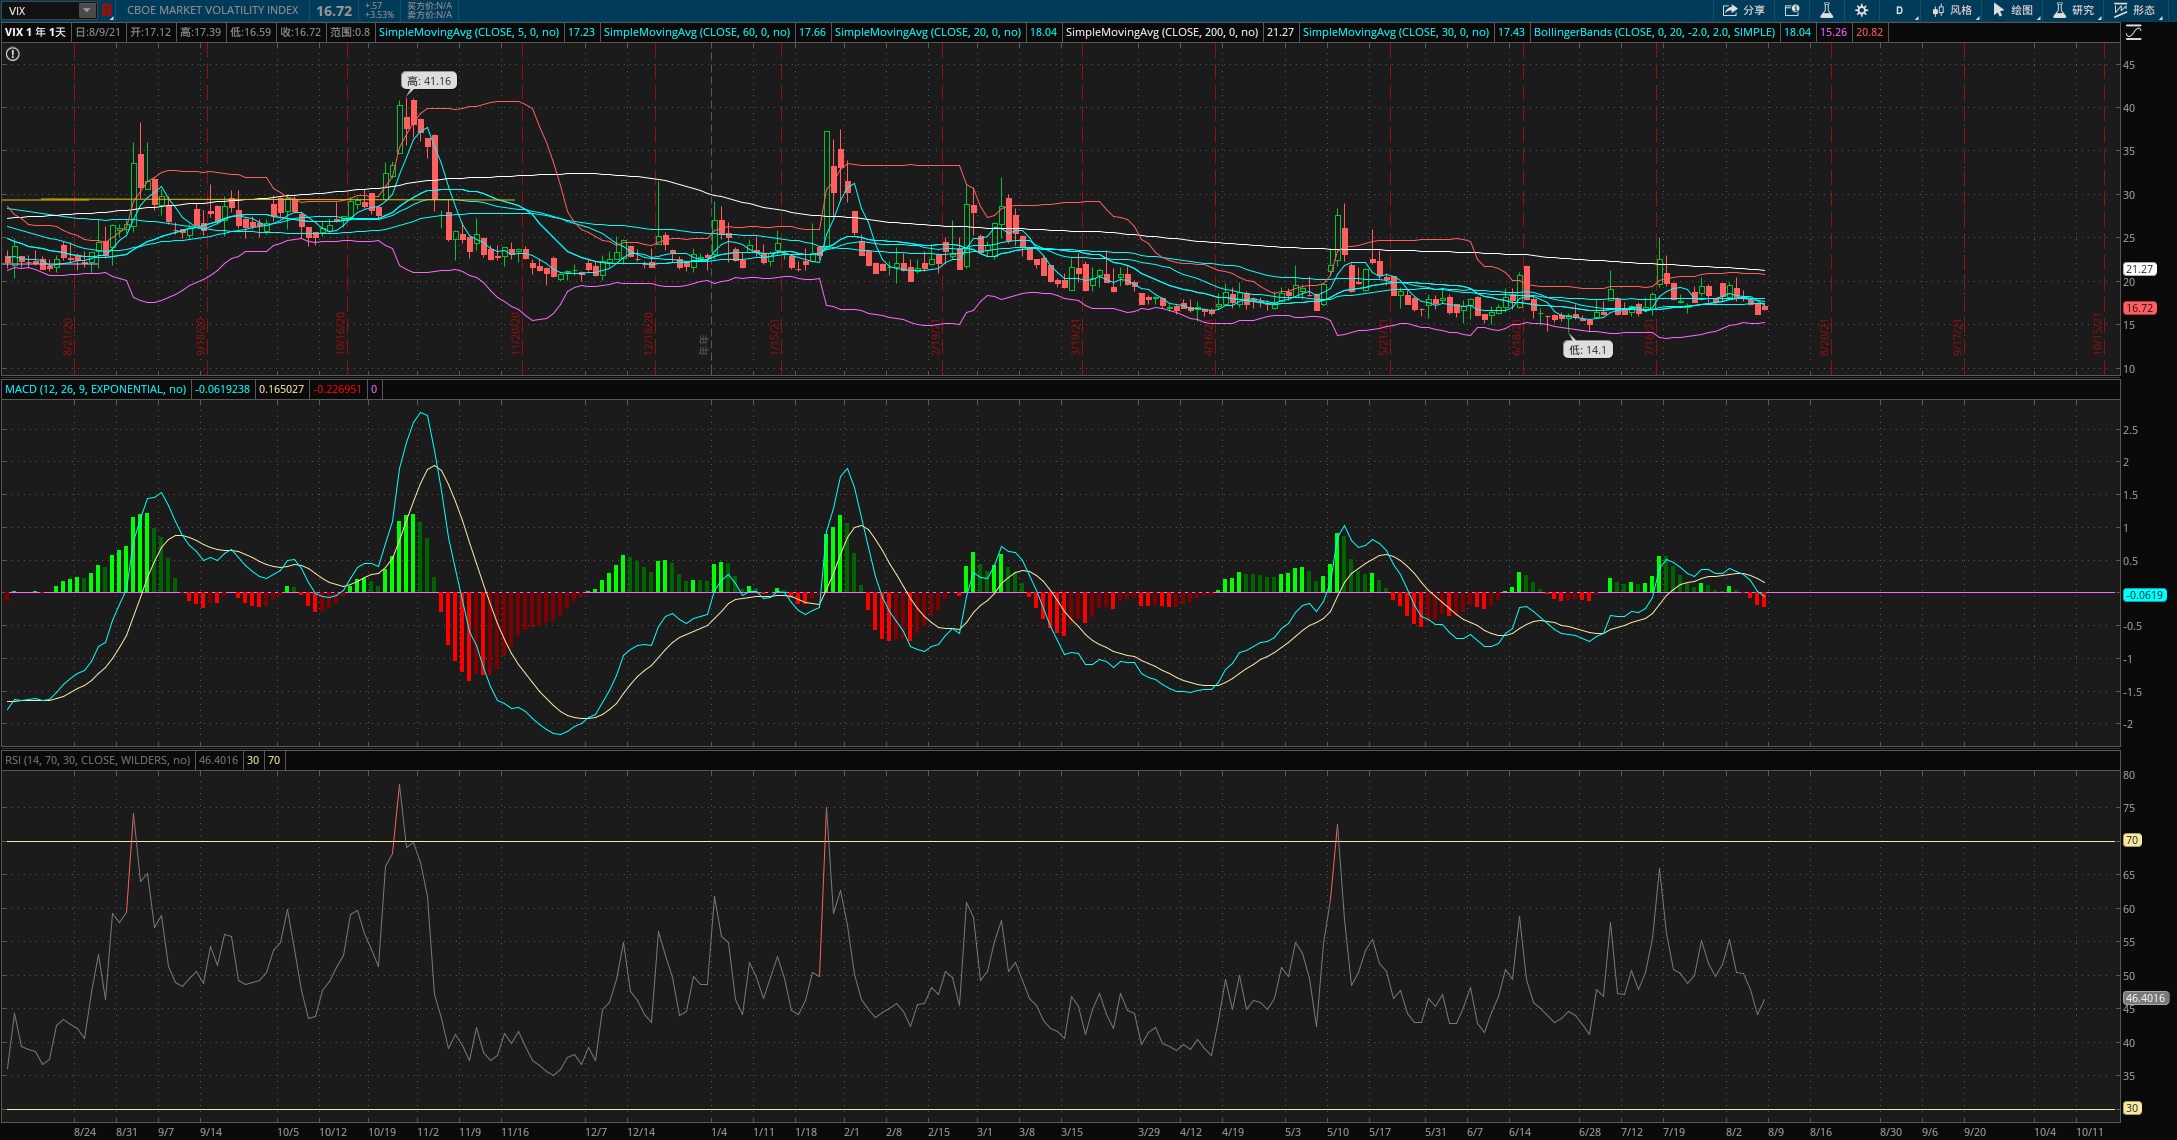Screen dimensions: 2177x1140
Task: Click the CBOE MARKET VOLATILITY INDEX title
Action: point(212,10)
